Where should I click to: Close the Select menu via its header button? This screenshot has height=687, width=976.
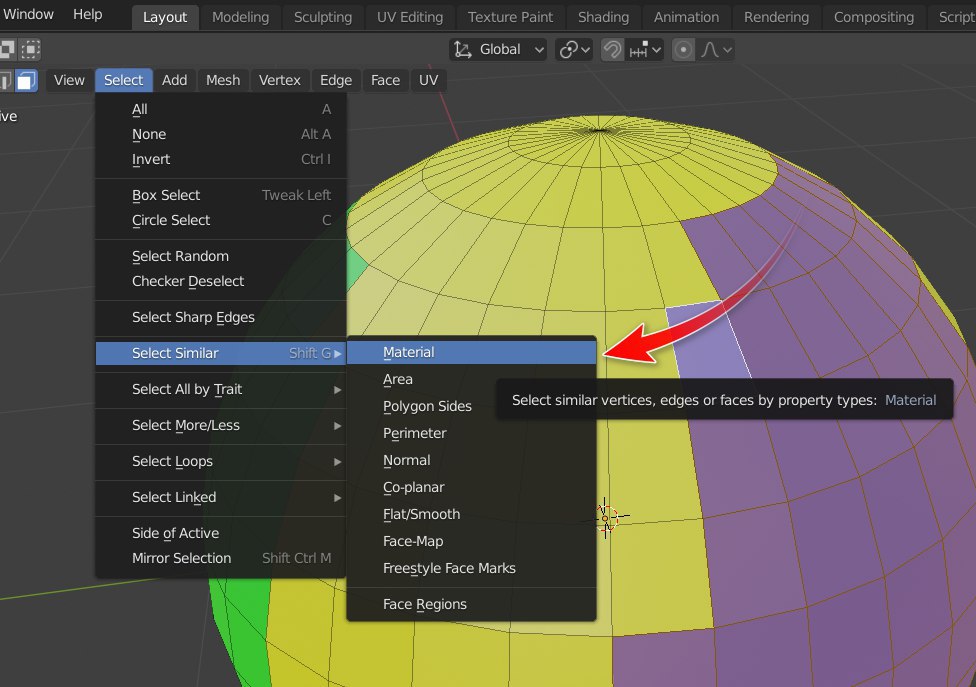(123, 80)
